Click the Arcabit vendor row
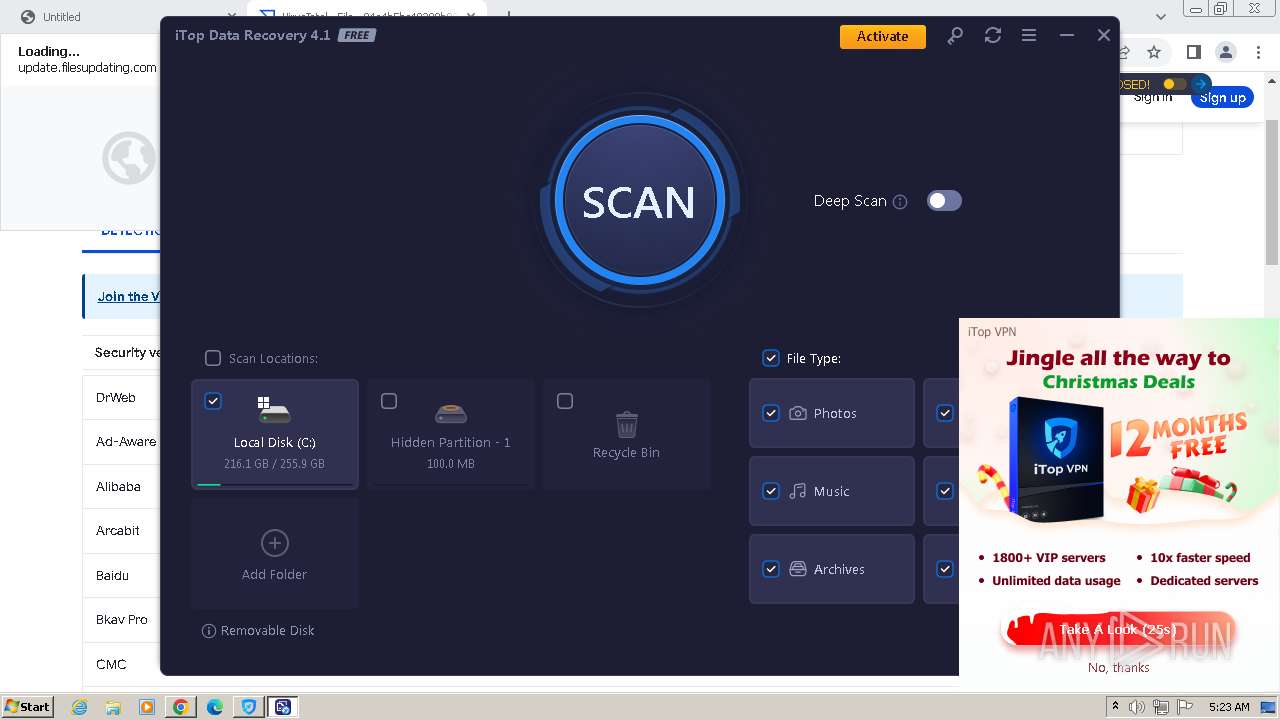 (121, 531)
